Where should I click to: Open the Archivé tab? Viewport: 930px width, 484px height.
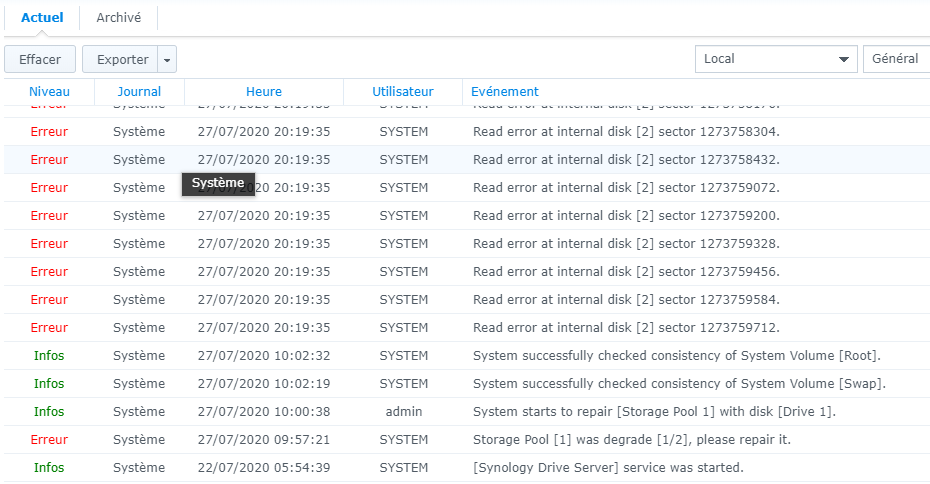point(118,18)
